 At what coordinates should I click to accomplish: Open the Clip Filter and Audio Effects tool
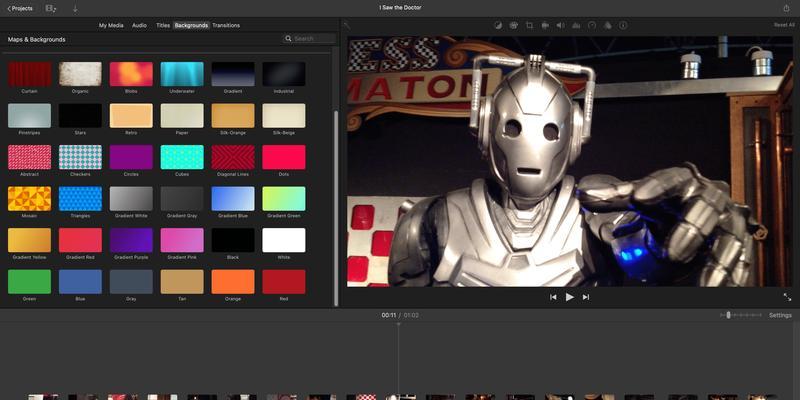pos(607,25)
